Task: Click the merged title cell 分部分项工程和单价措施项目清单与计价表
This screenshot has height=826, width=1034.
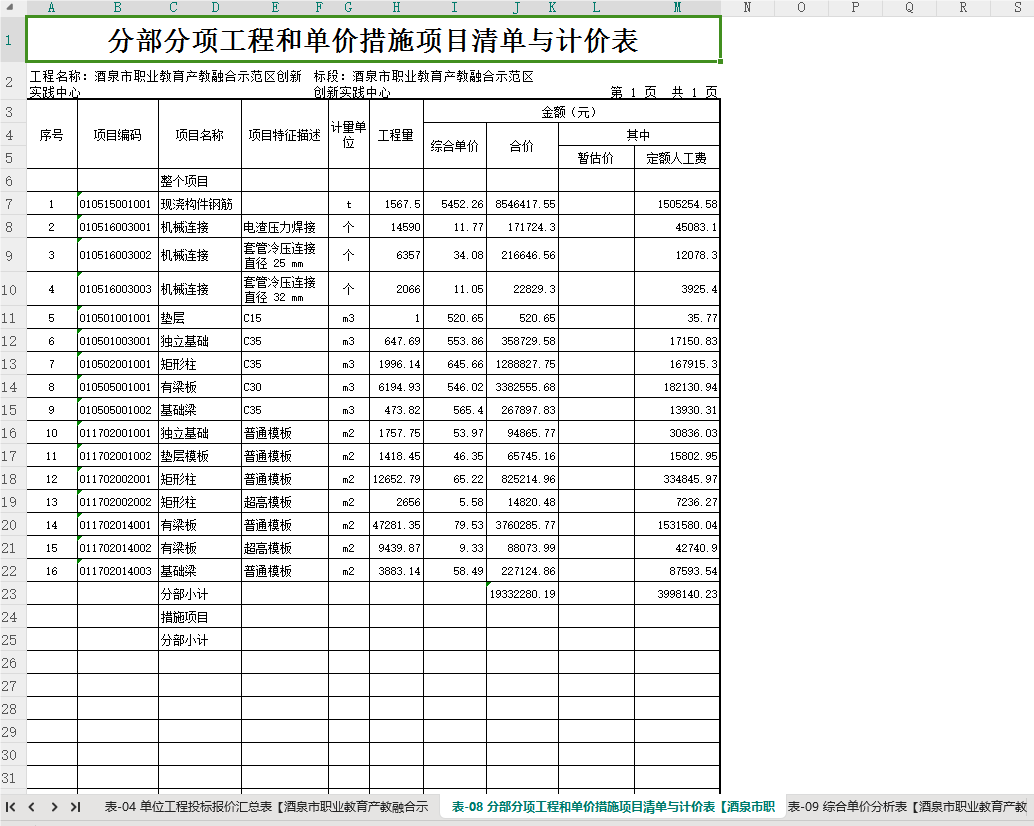Action: [x=373, y=40]
